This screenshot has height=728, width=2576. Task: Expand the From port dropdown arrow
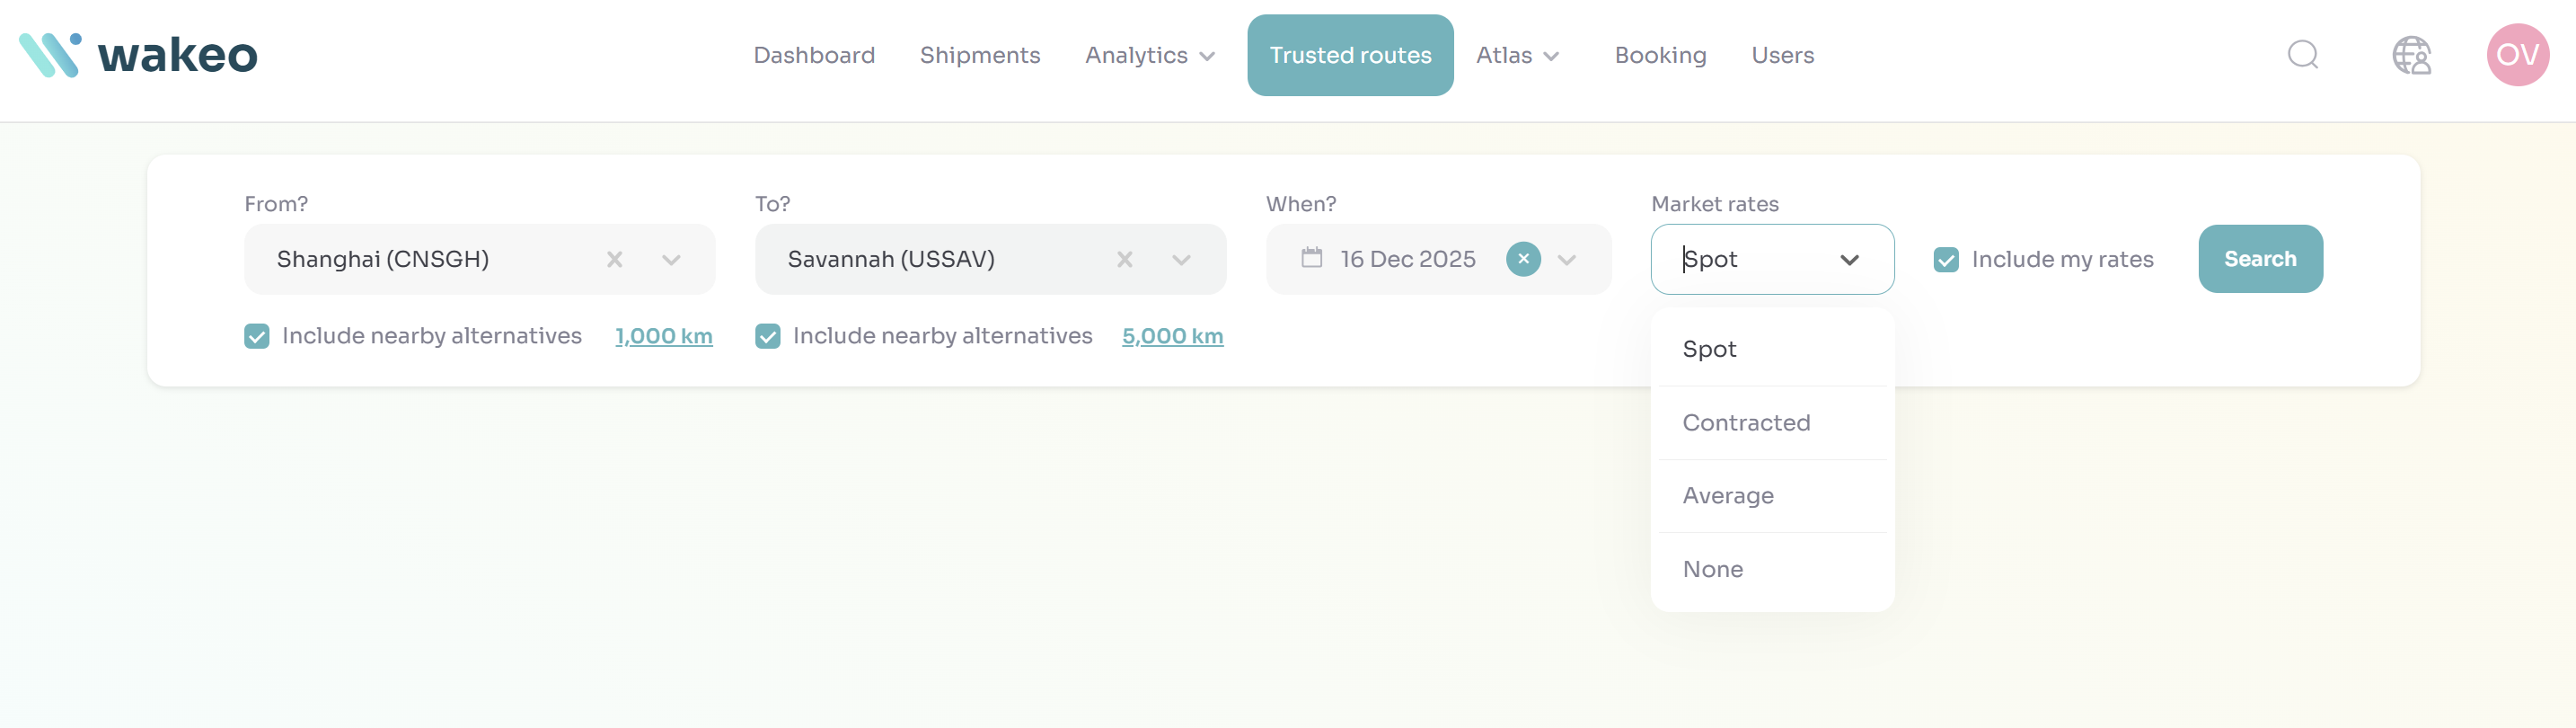(671, 260)
